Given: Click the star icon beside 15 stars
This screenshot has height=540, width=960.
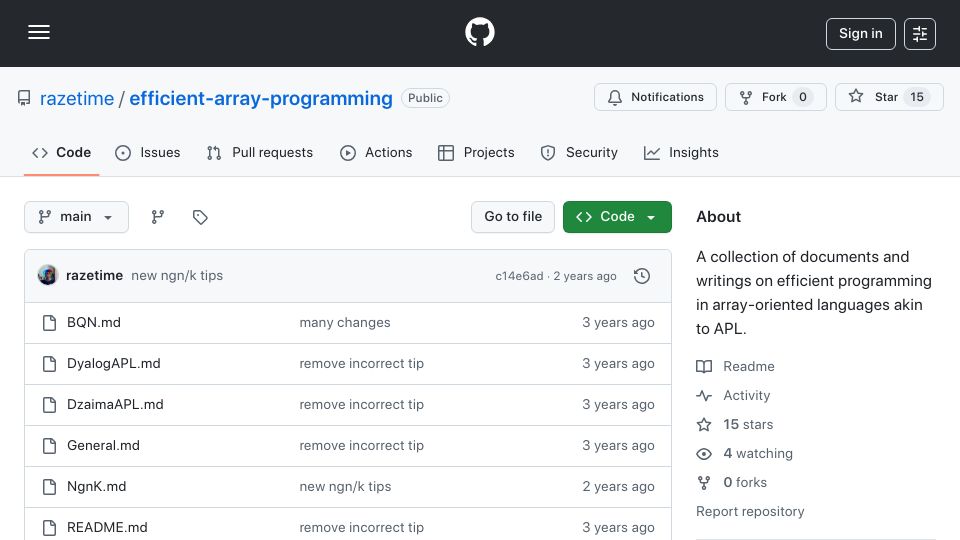Looking at the screenshot, I should pos(704,424).
